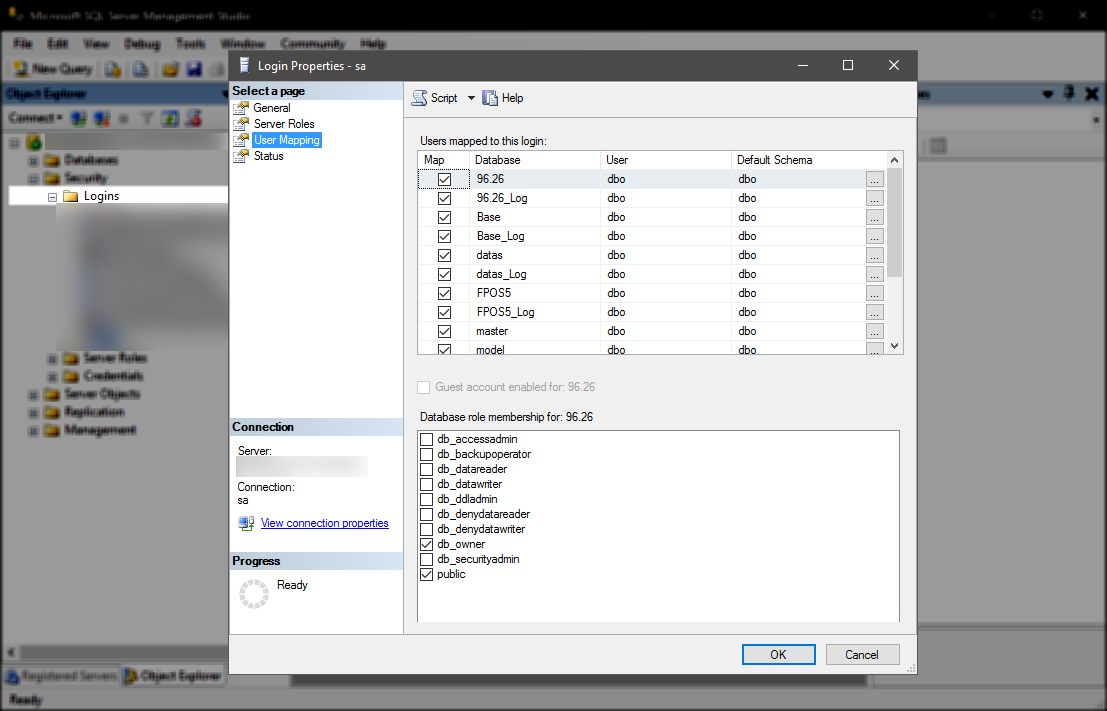Toggle Map checkbox for 96.26_Log
The width and height of the screenshot is (1107, 711).
tap(444, 198)
